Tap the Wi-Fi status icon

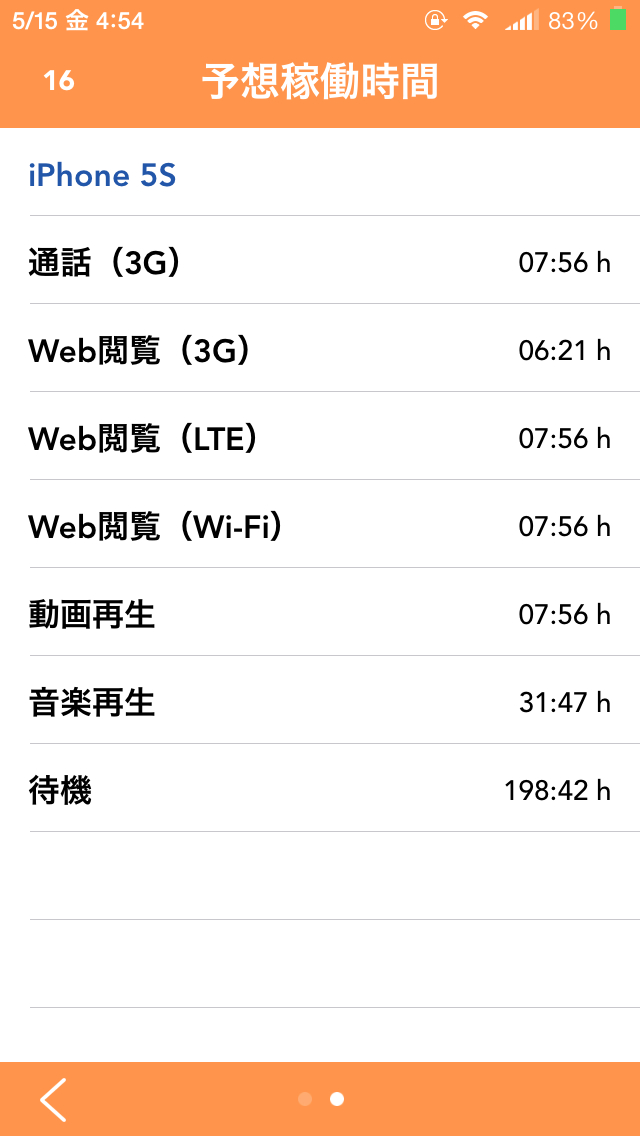coord(475,20)
